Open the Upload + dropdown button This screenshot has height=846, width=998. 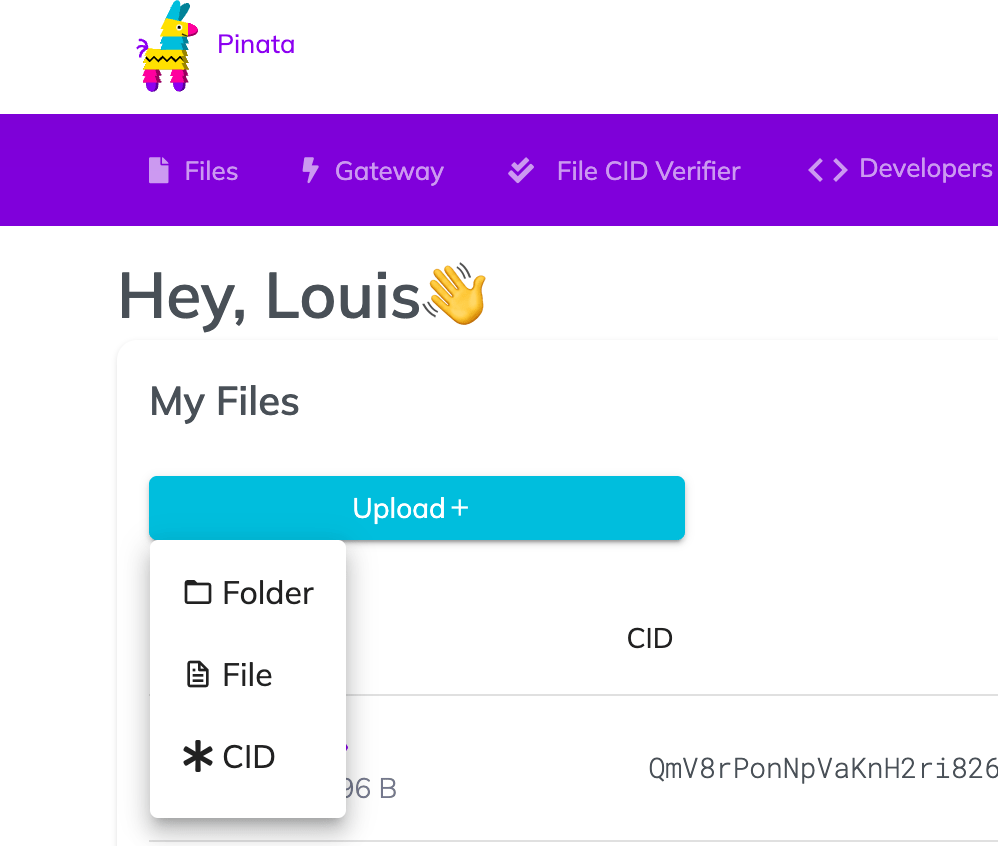pos(417,508)
